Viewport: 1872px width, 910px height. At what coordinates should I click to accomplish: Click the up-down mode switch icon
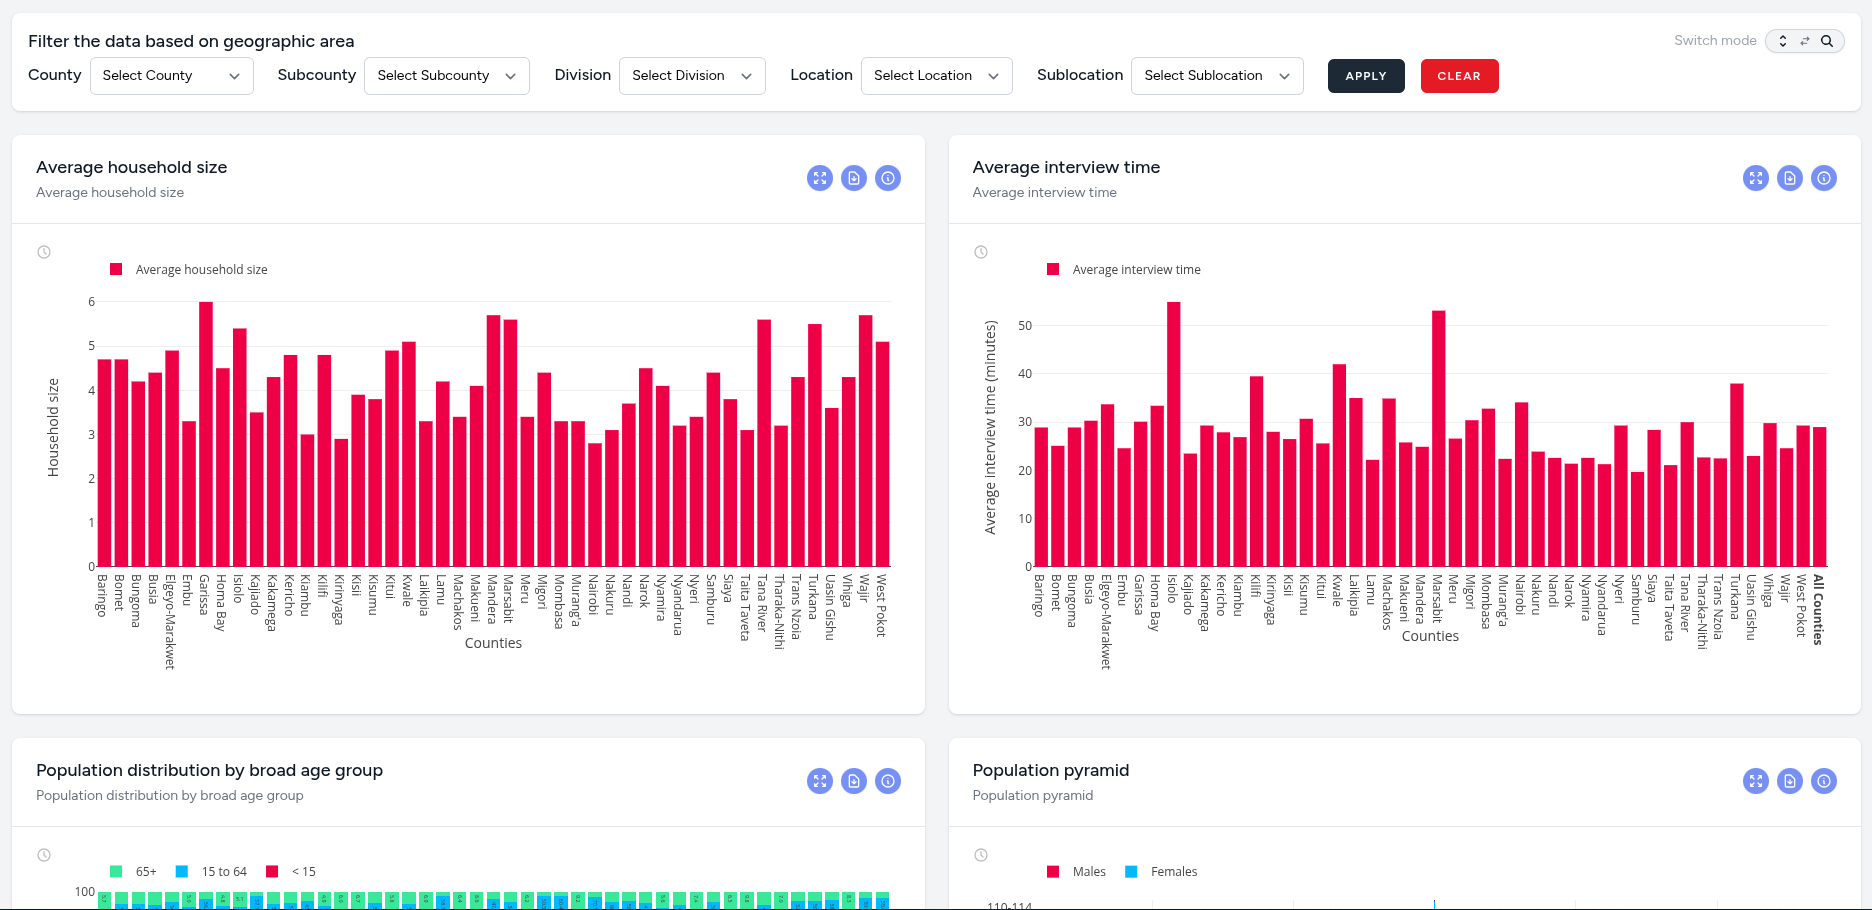[1782, 41]
